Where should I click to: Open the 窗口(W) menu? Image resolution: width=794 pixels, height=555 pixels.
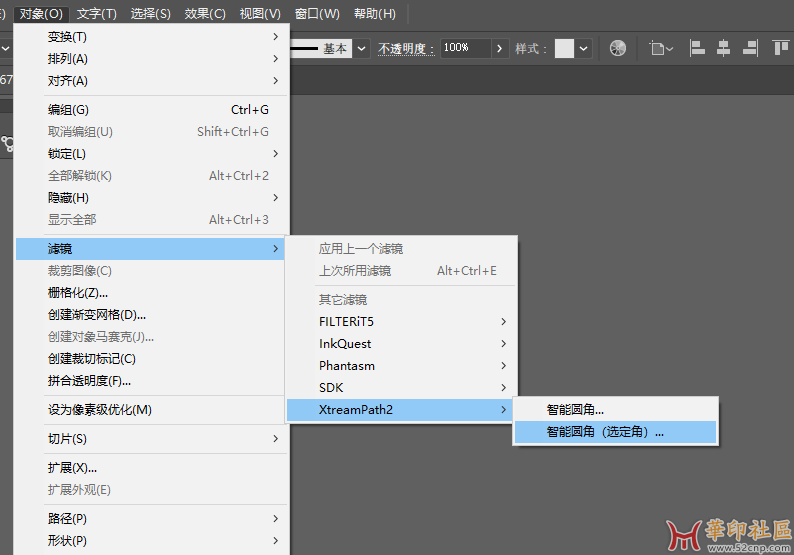tap(317, 14)
